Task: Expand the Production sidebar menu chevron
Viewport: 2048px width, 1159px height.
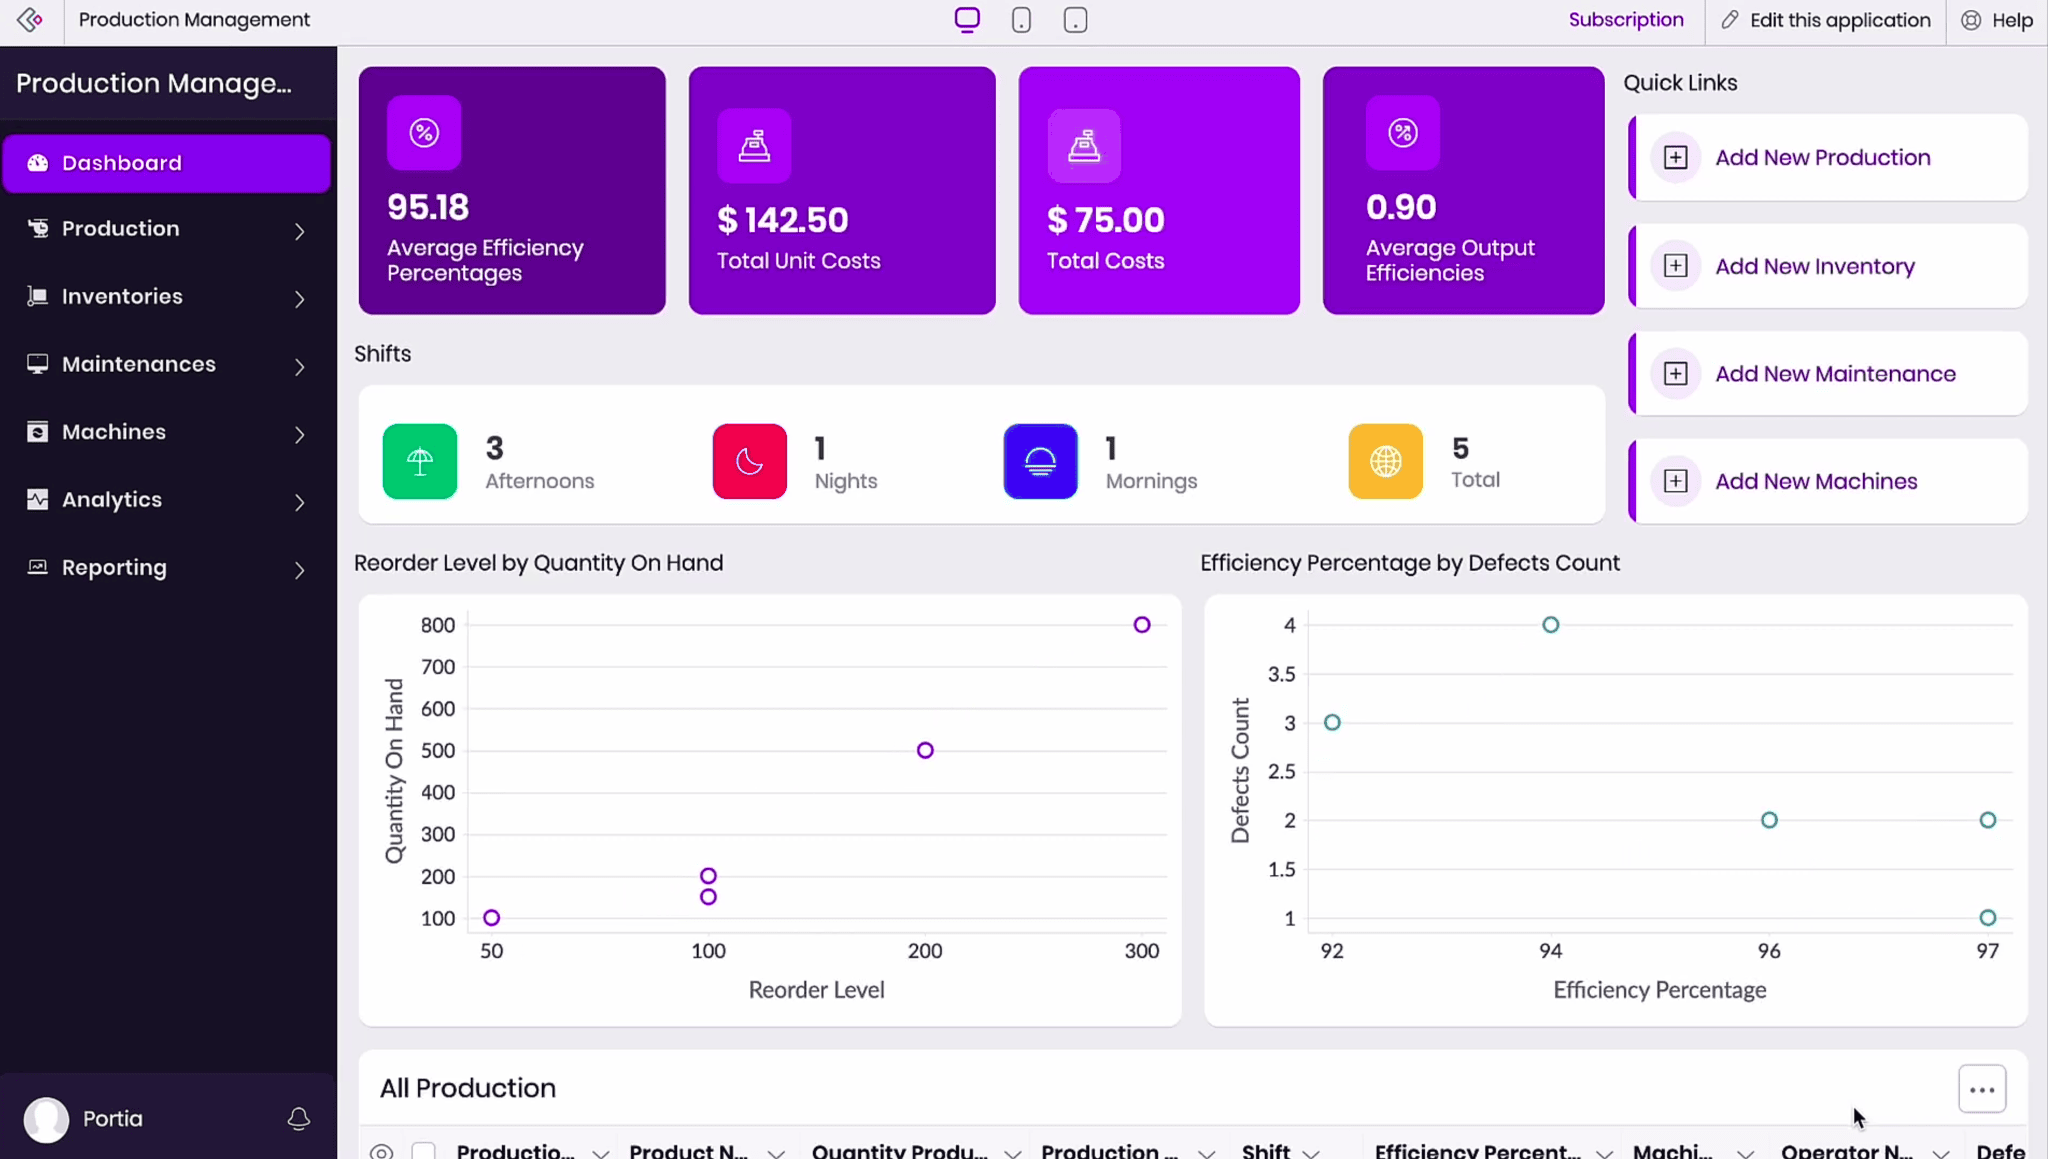Action: [299, 231]
